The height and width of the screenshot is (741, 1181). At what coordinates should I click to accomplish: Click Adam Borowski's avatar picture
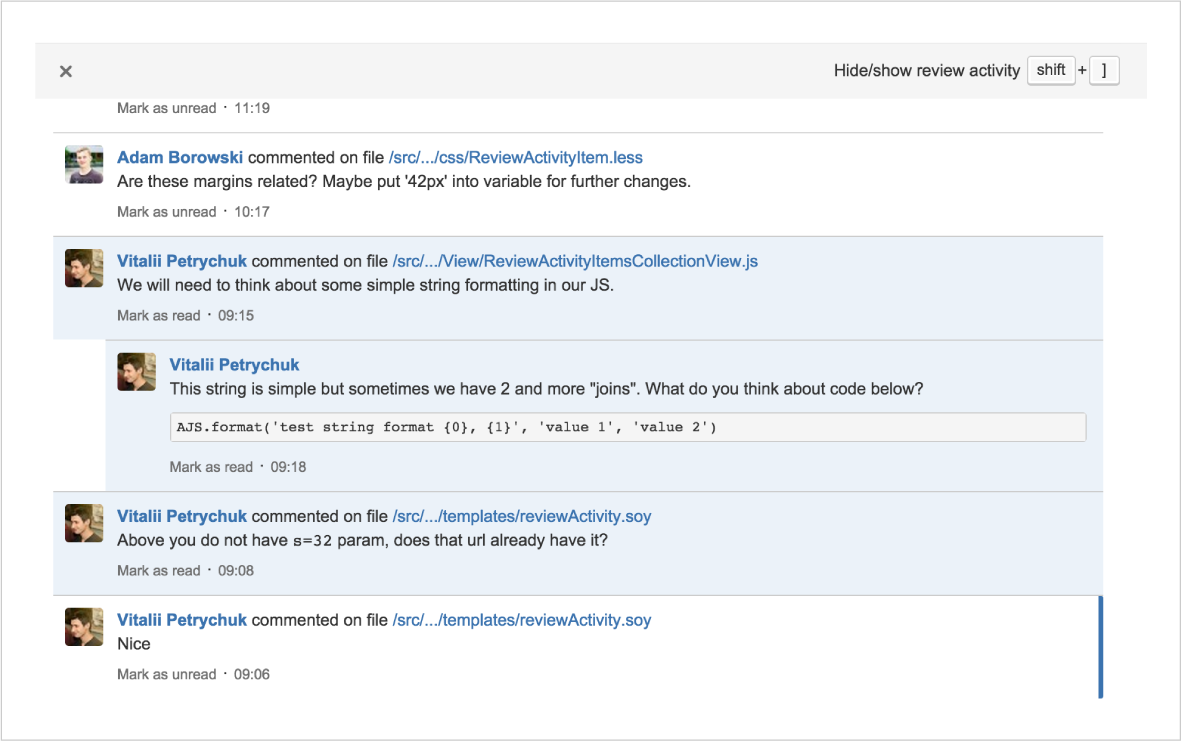click(x=84, y=164)
